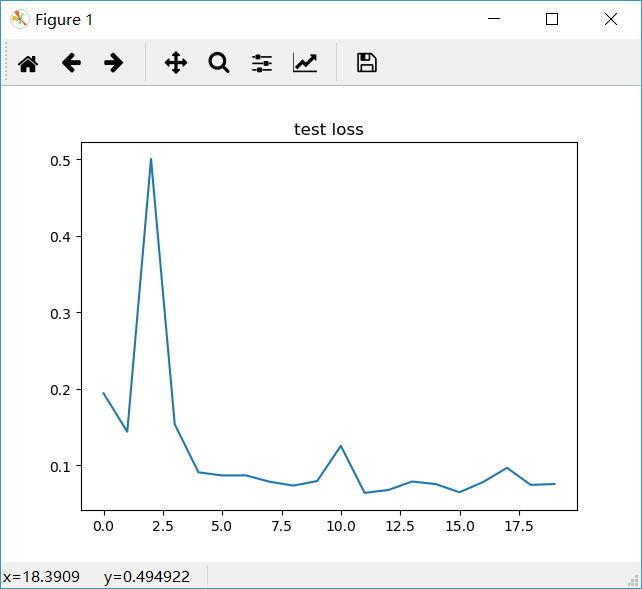Save the figure with the floppy disk icon
The width and height of the screenshot is (642, 589).
(367, 63)
